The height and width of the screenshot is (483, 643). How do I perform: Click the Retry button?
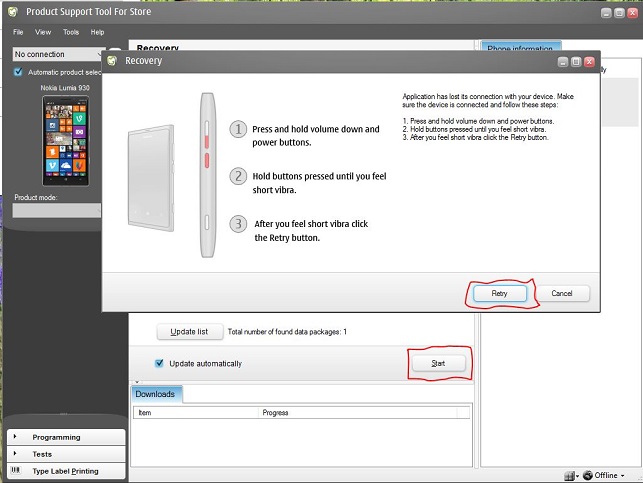(499, 293)
